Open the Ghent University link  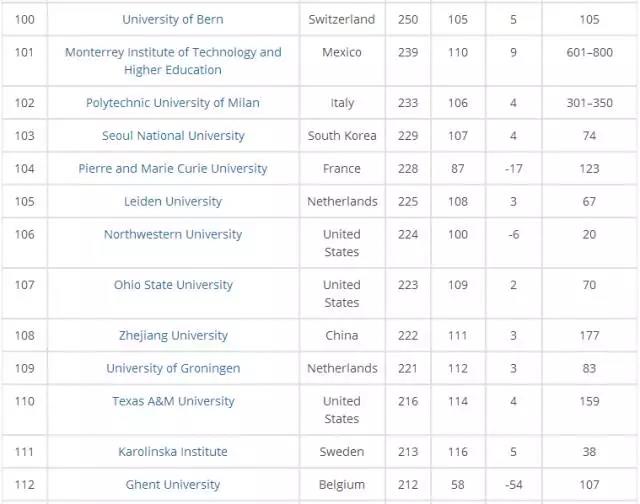point(173,484)
